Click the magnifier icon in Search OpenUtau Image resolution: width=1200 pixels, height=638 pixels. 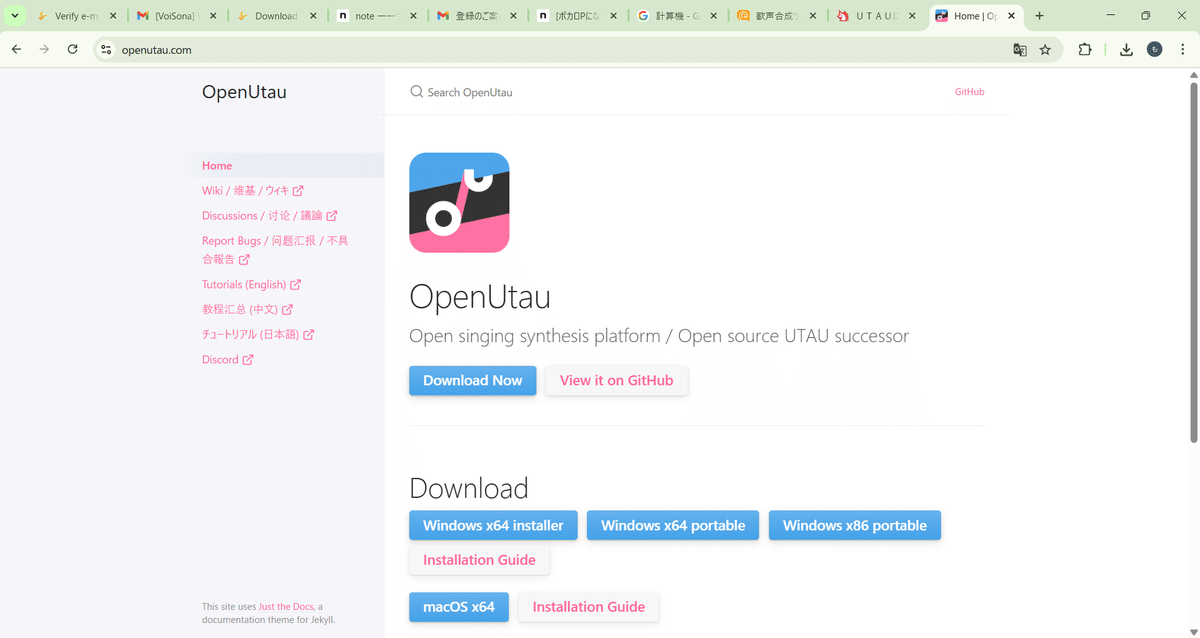[416, 91]
